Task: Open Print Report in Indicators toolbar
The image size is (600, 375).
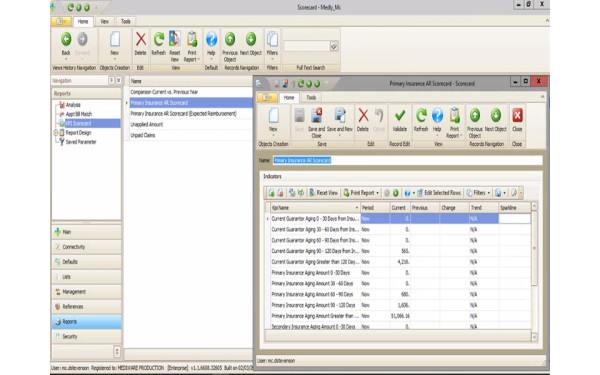Action: click(361, 193)
